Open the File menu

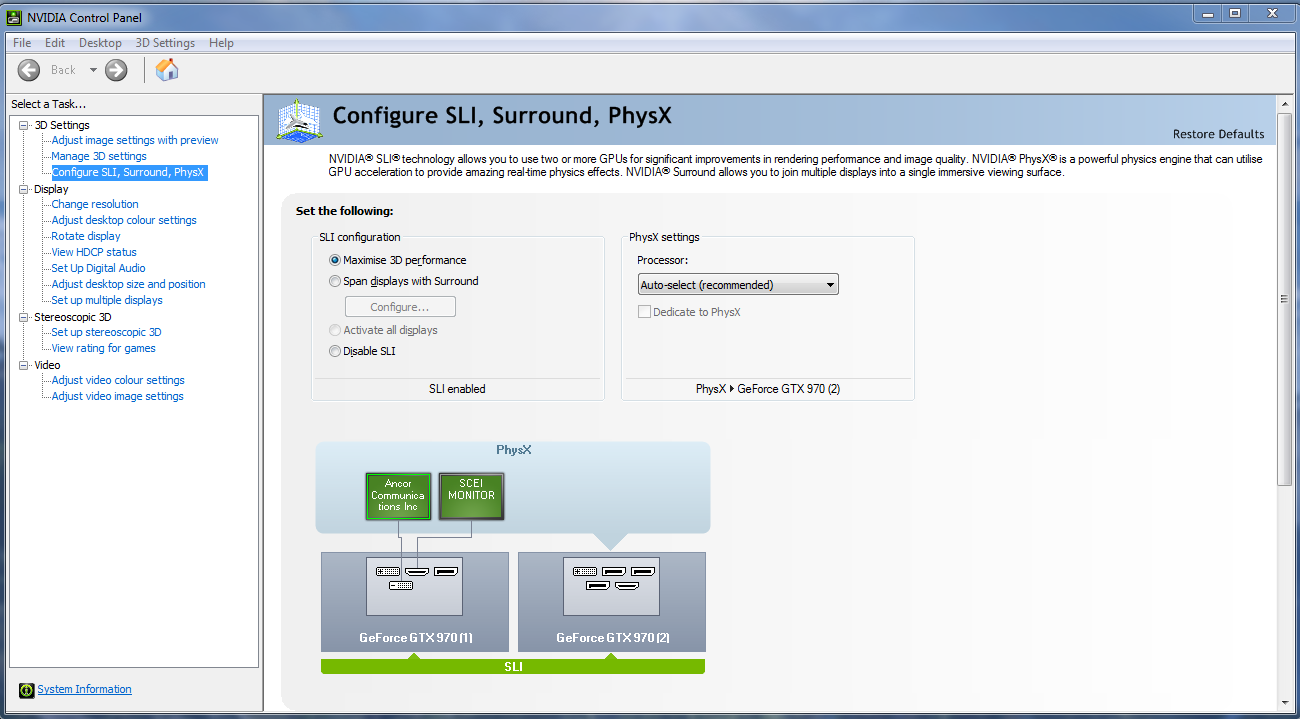pos(22,43)
